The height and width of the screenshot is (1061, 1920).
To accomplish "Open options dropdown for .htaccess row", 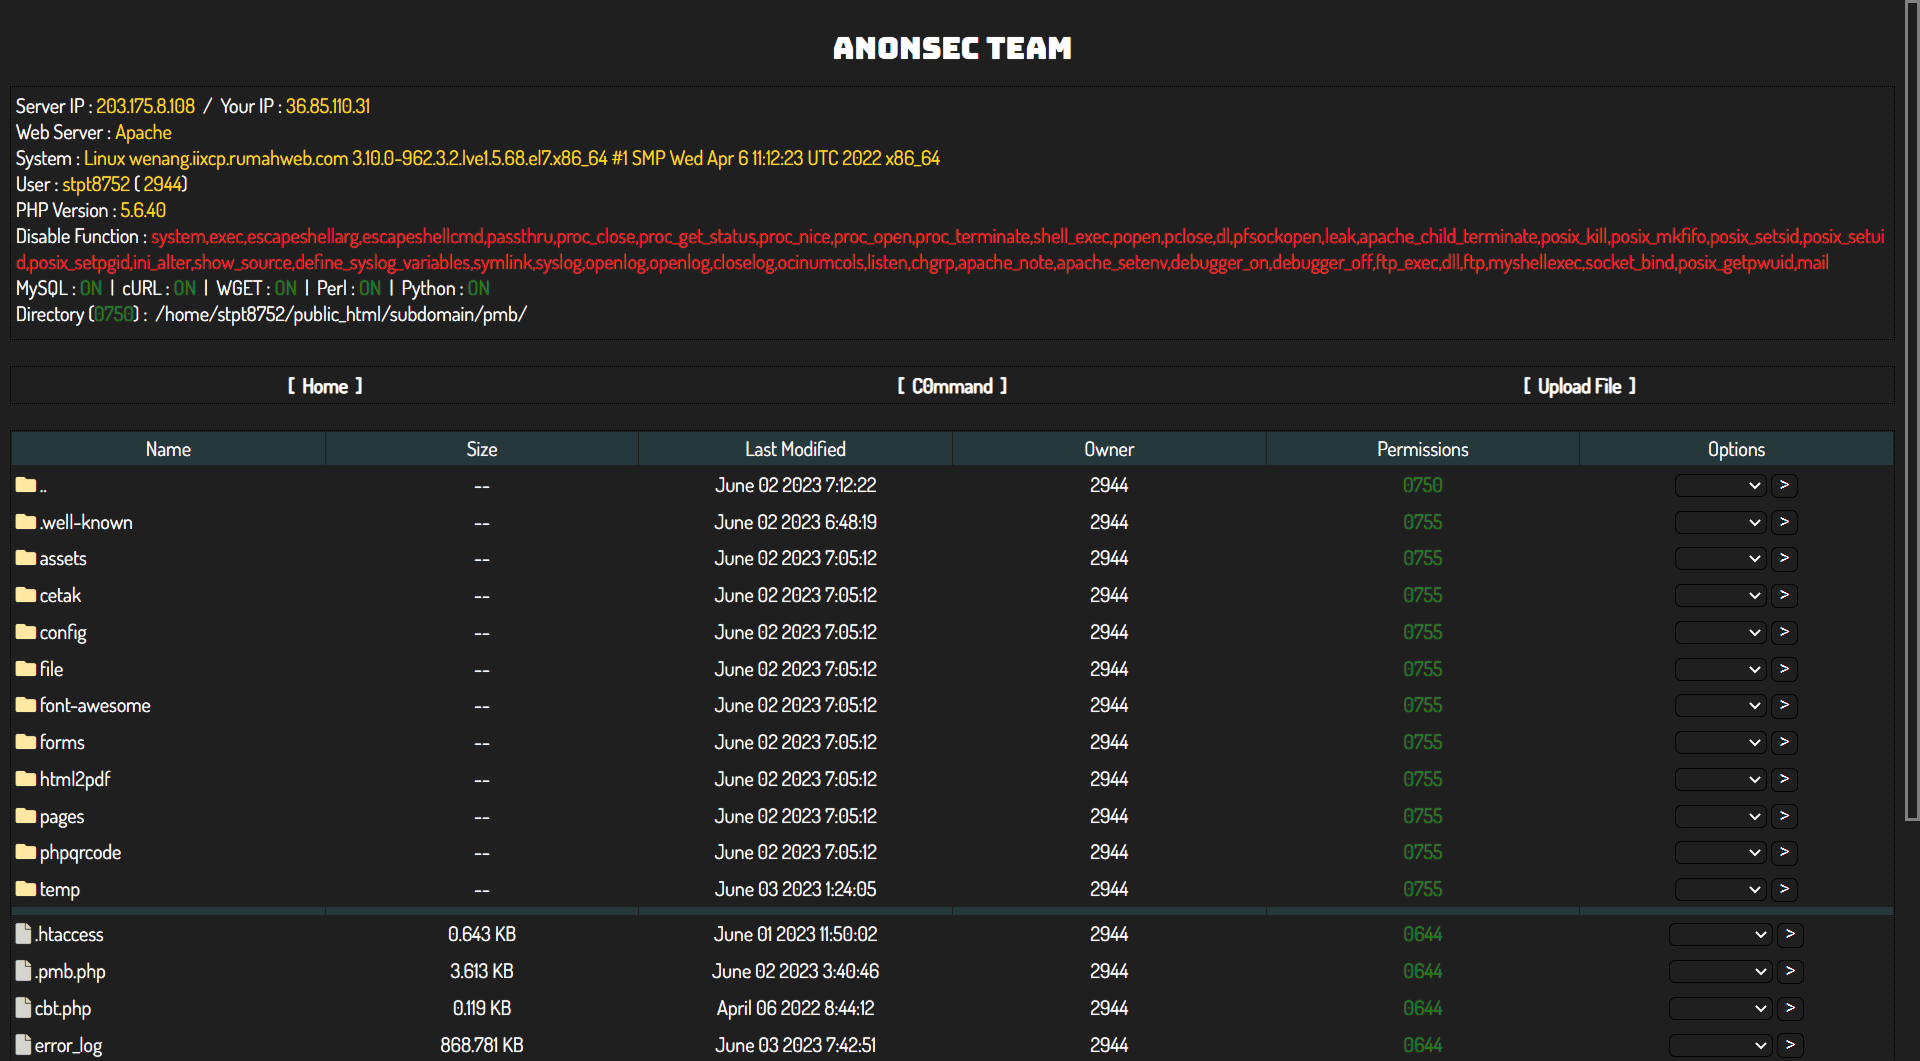I will click(x=1720, y=934).
